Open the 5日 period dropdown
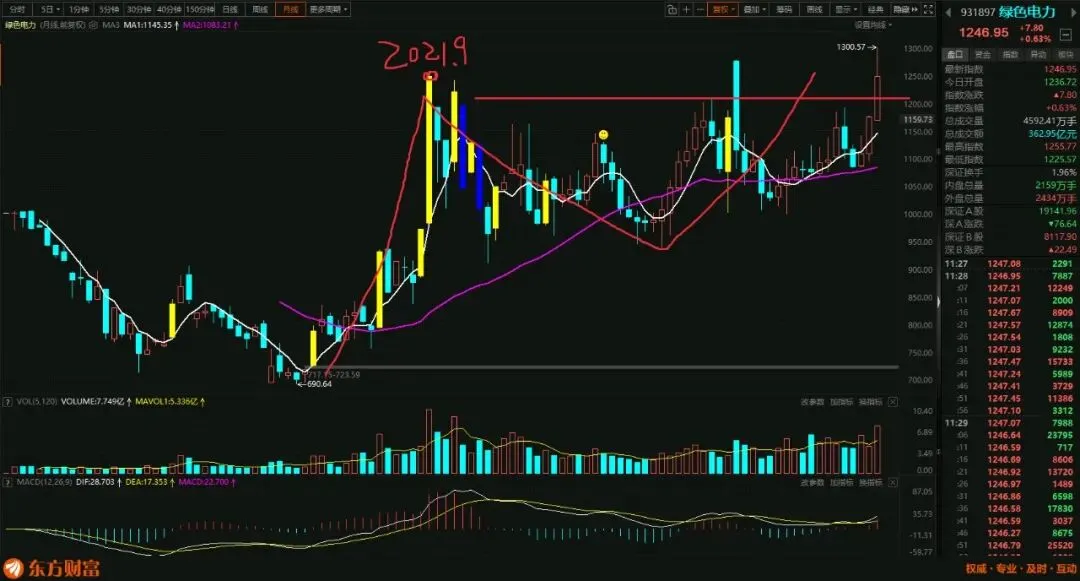The height and width of the screenshot is (581, 1080). click(50, 10)
